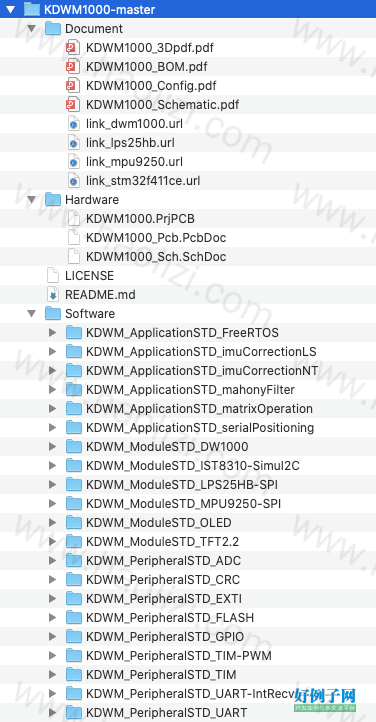Select the KDWM1000_BOM.pdf file name

coord(146,67)
